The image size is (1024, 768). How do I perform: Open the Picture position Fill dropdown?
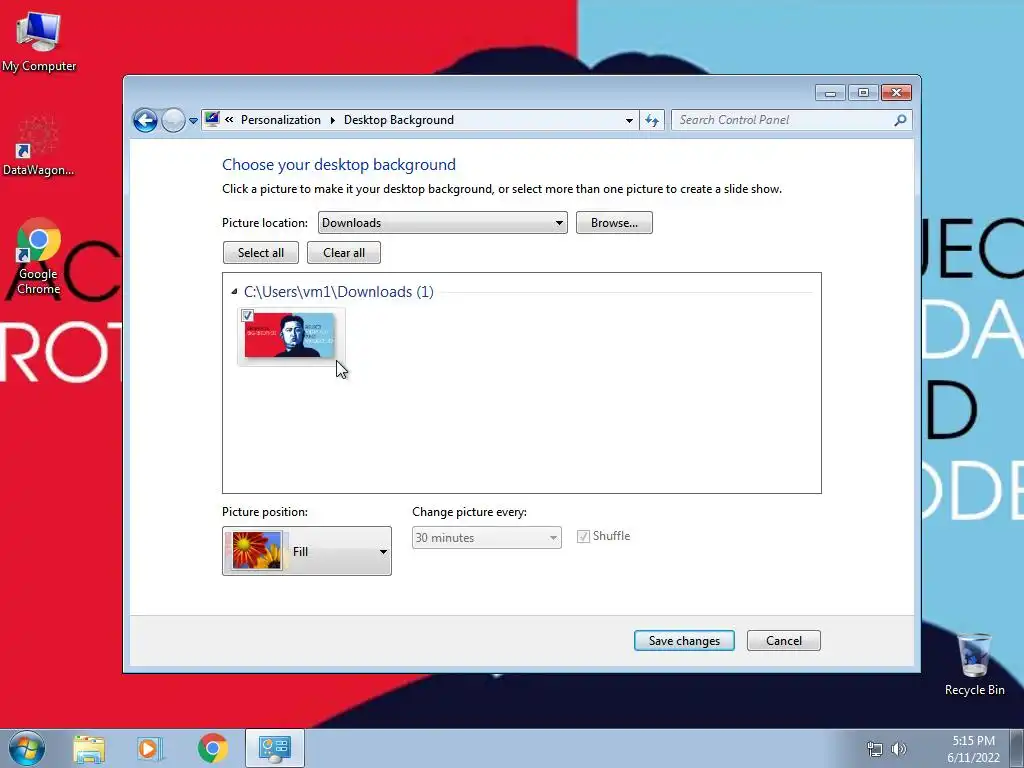tap(307, 551)
